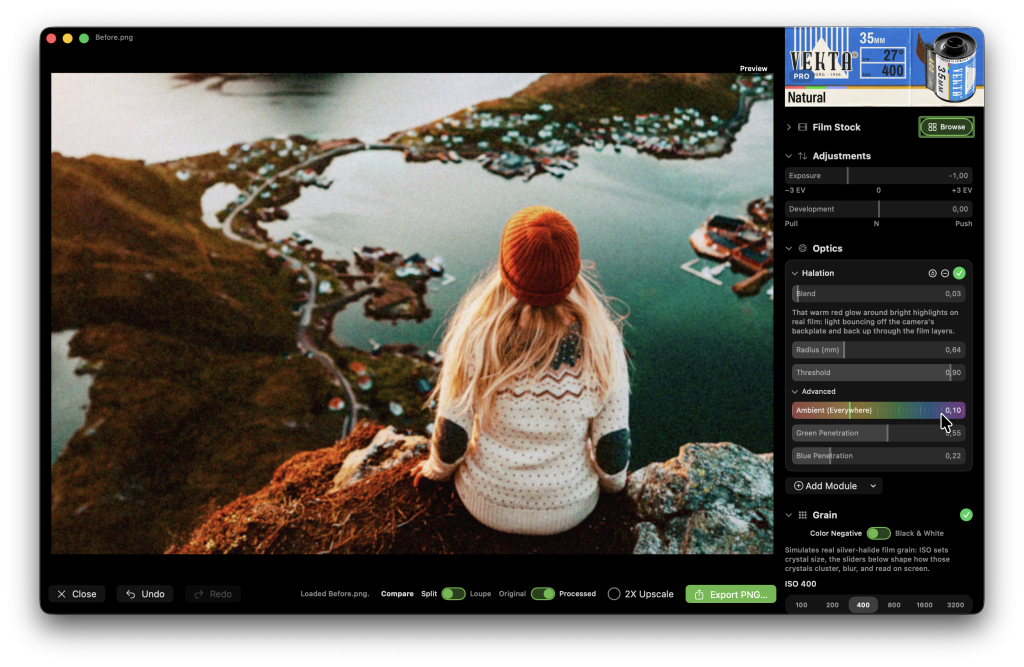Image resolution: width=1024 pixels, height=667 pixels.
Task: Click the Grain dots grid icon
Action: [803, 515]
